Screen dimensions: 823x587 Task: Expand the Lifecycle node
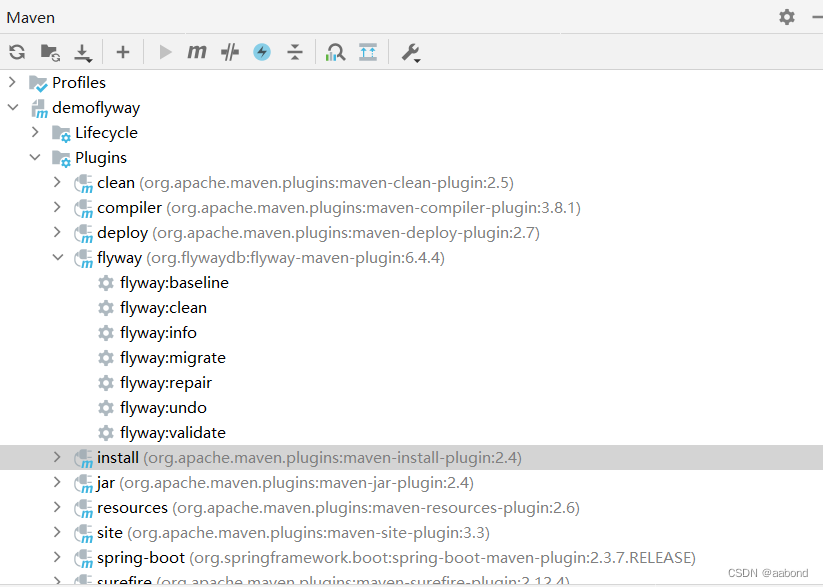click(x=35, y=132)
